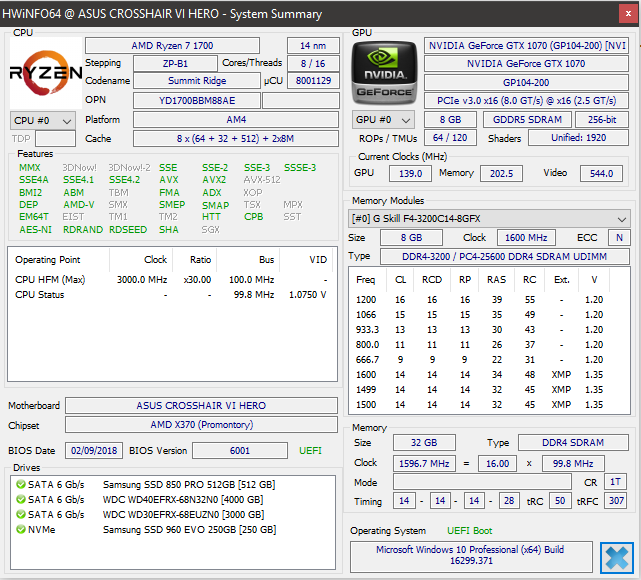Click the GDDR5 SDRAM field
This screenshot has width=641, height=580.
(x=527, y=120)
